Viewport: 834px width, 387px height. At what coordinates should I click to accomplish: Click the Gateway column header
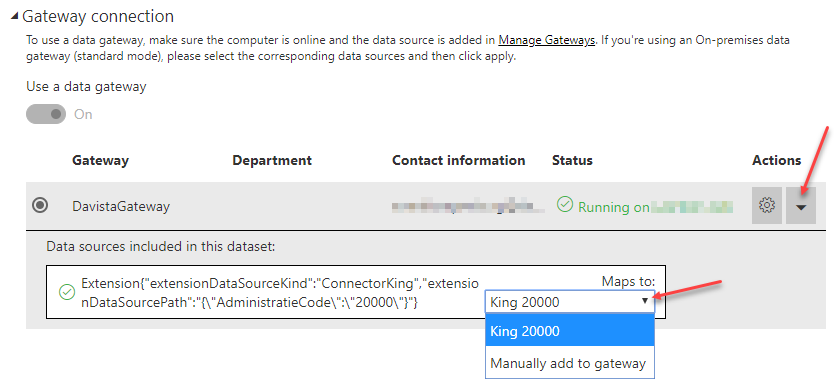[x=101, y=160]
